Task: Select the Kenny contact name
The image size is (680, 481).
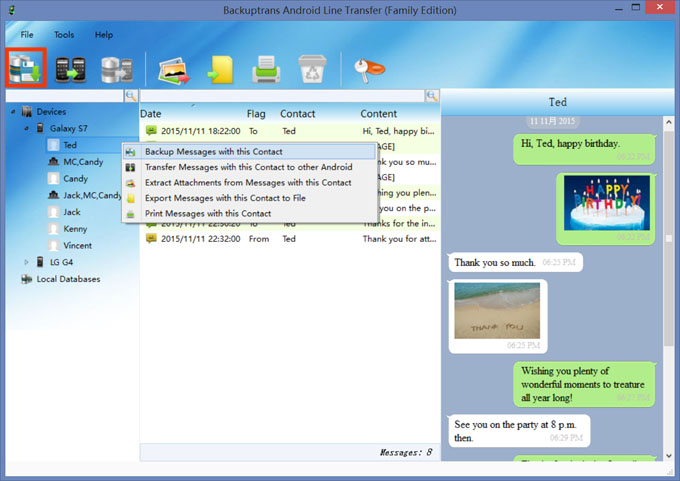Action: click(75, 229)
